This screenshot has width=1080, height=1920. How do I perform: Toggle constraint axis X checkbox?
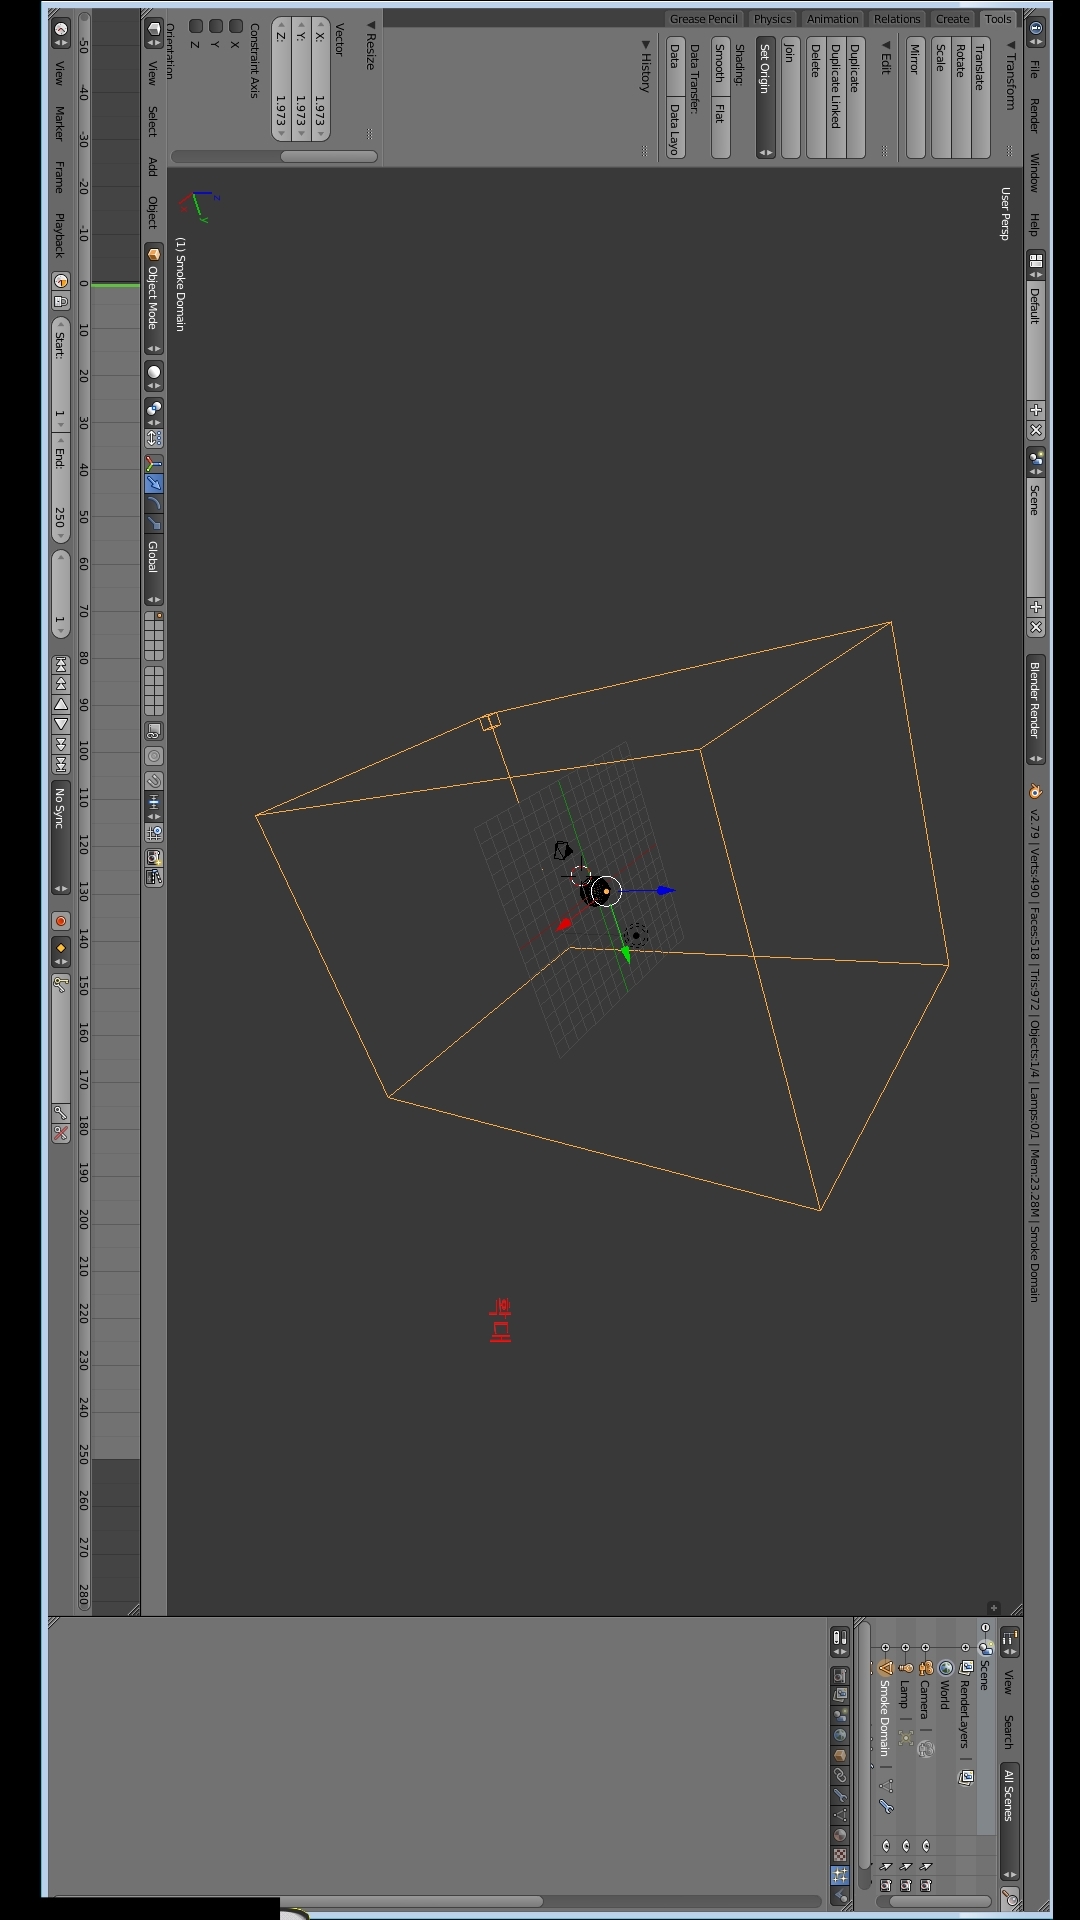pos(236,25)
